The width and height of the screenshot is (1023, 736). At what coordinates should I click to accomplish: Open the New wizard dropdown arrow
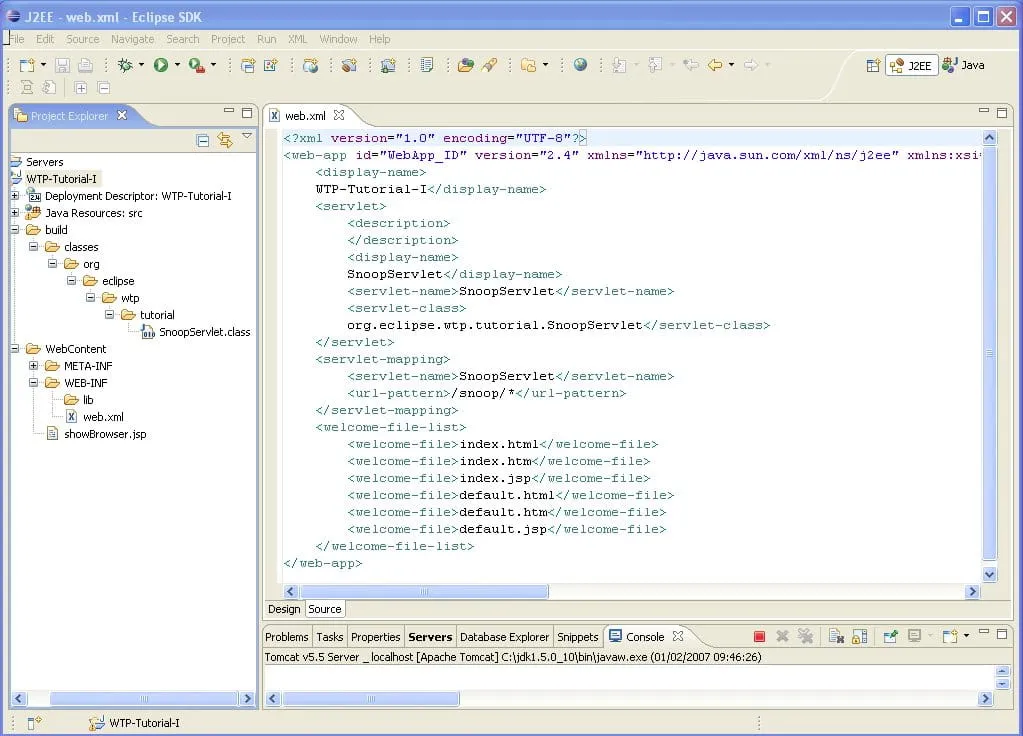click(42, 65)
